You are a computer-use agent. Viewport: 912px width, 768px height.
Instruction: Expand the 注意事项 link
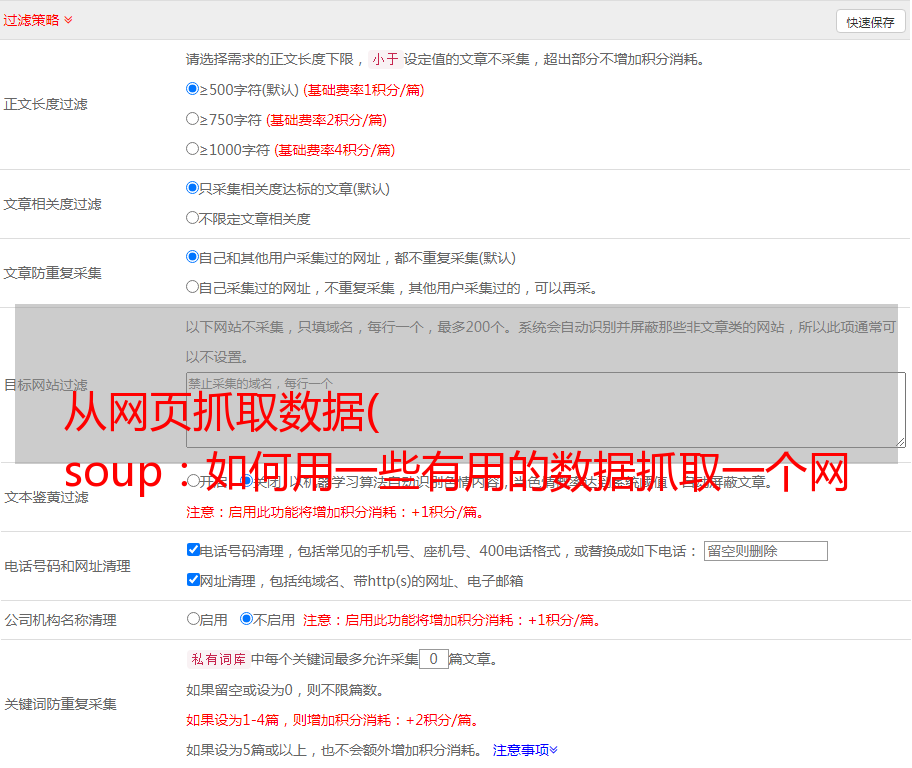coord(525,750)
